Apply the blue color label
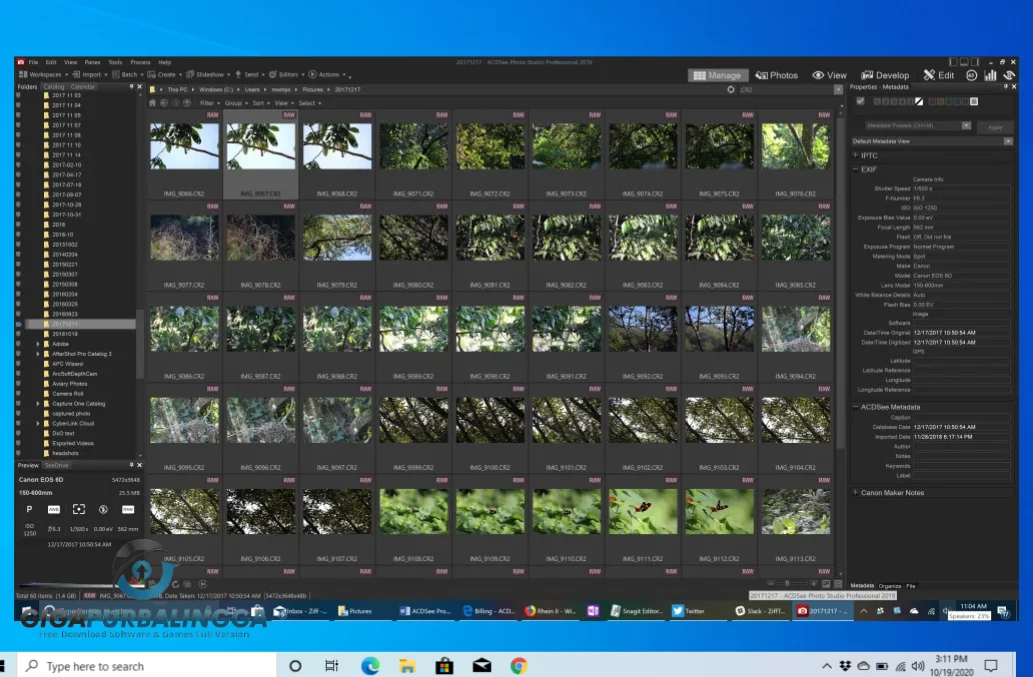Screen dimensions: 1033x677 pos(958,101)
